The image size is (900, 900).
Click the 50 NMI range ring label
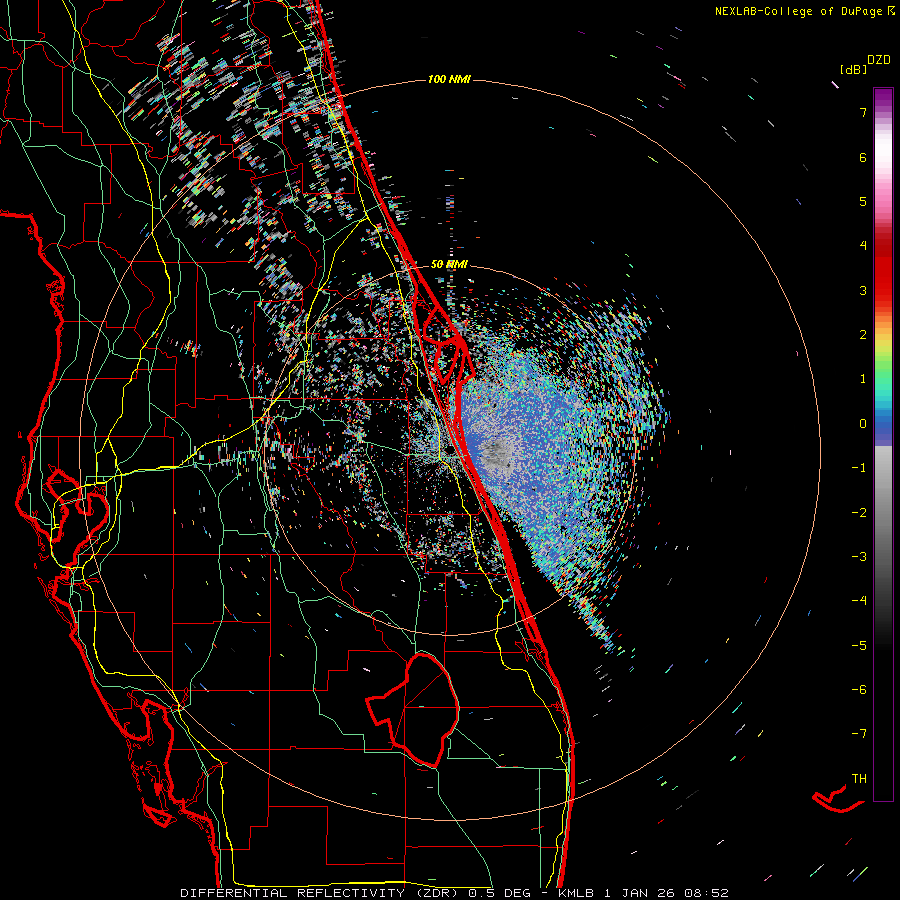point(449,264)
